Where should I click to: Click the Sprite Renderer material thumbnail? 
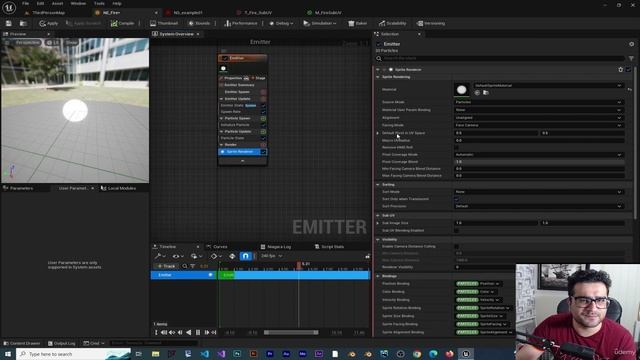(x=462, y=89)
